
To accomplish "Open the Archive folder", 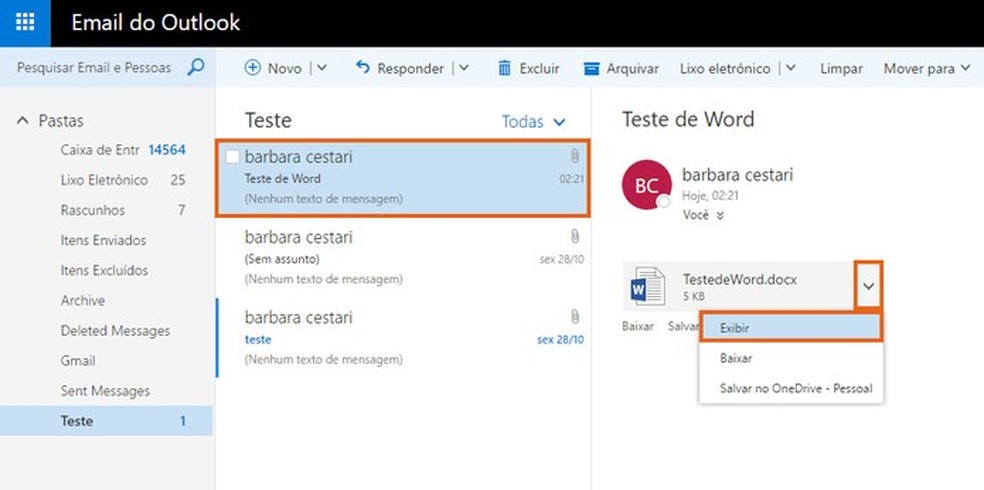I will (106, 301).
